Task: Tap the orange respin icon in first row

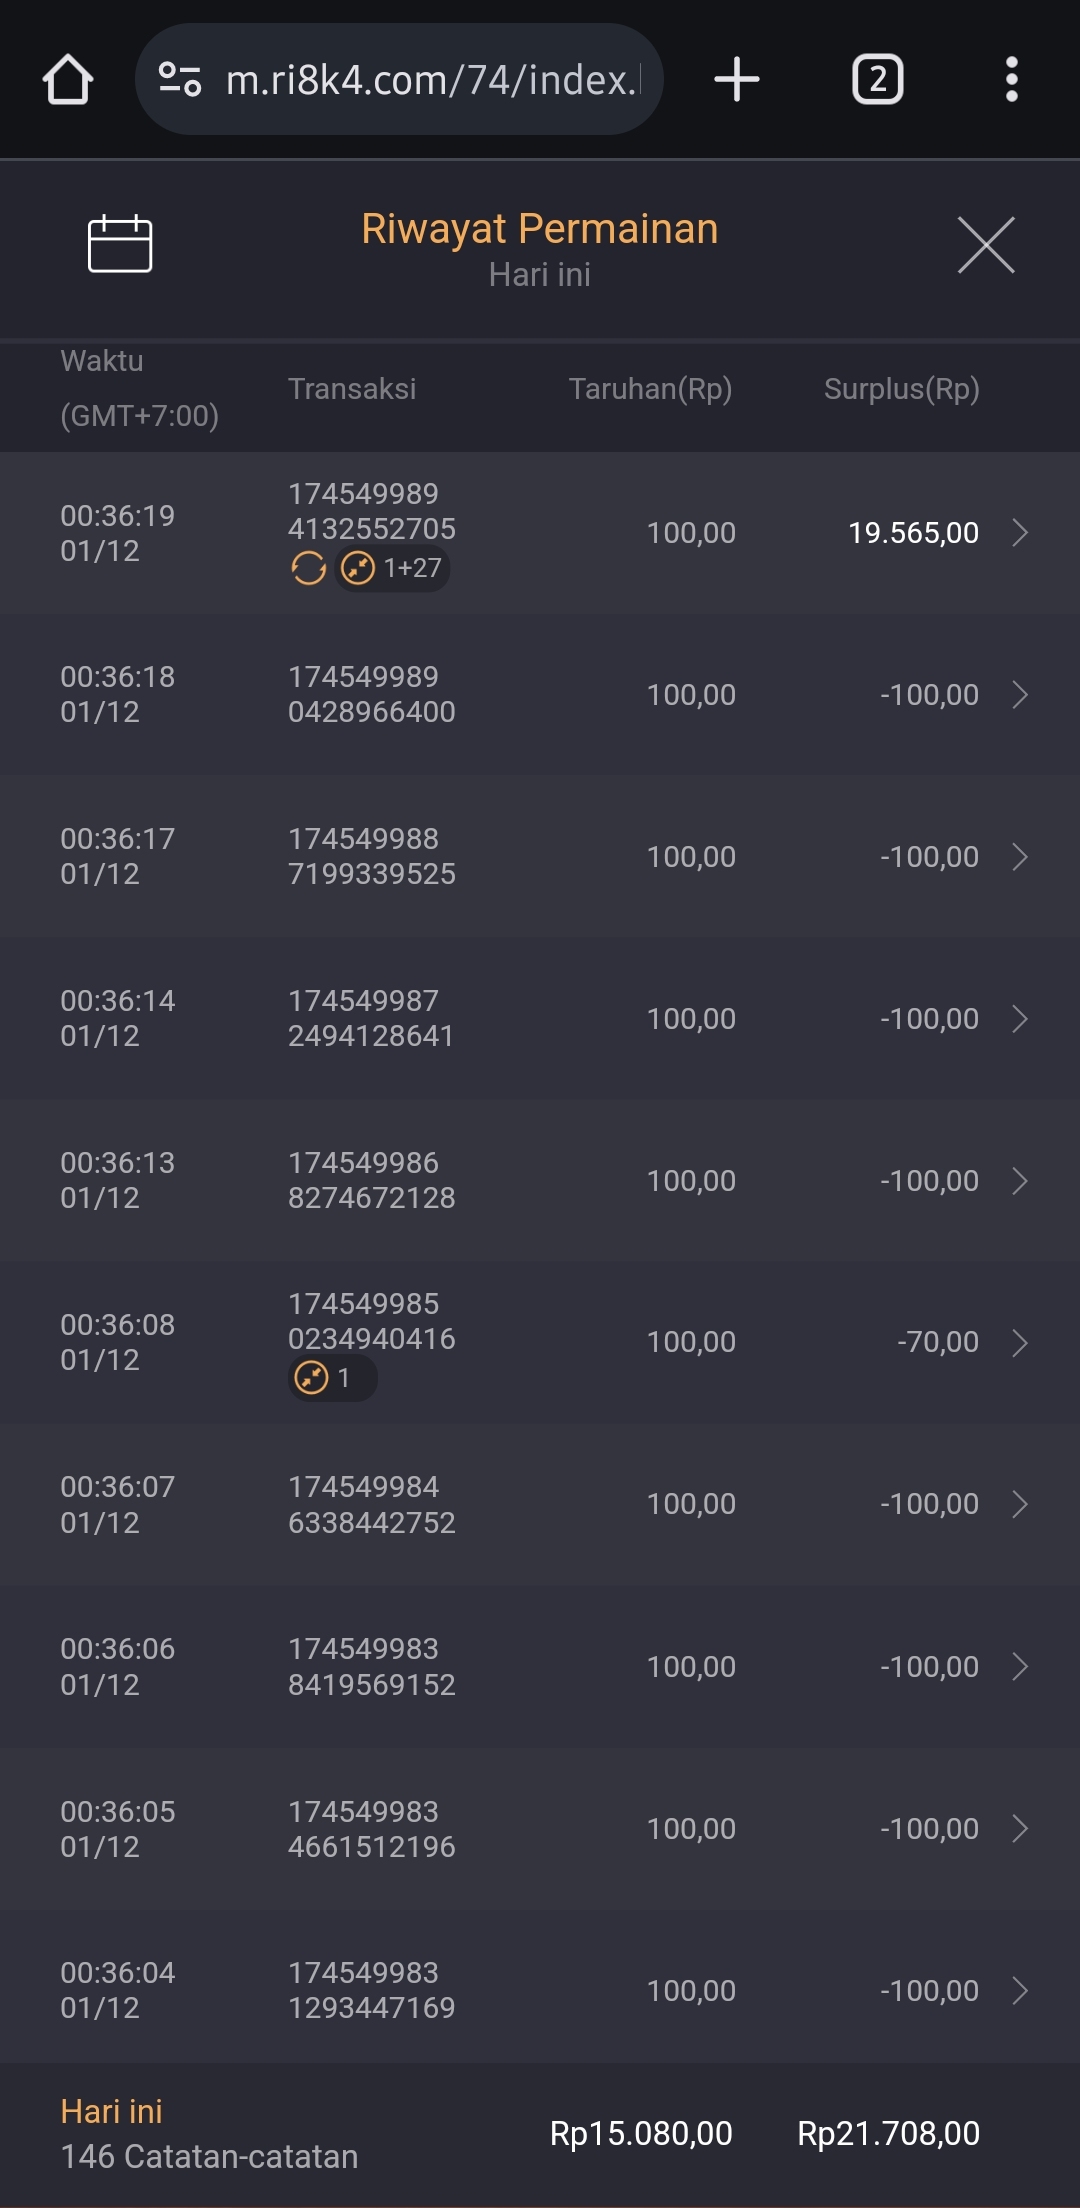Action: [308, 569]
